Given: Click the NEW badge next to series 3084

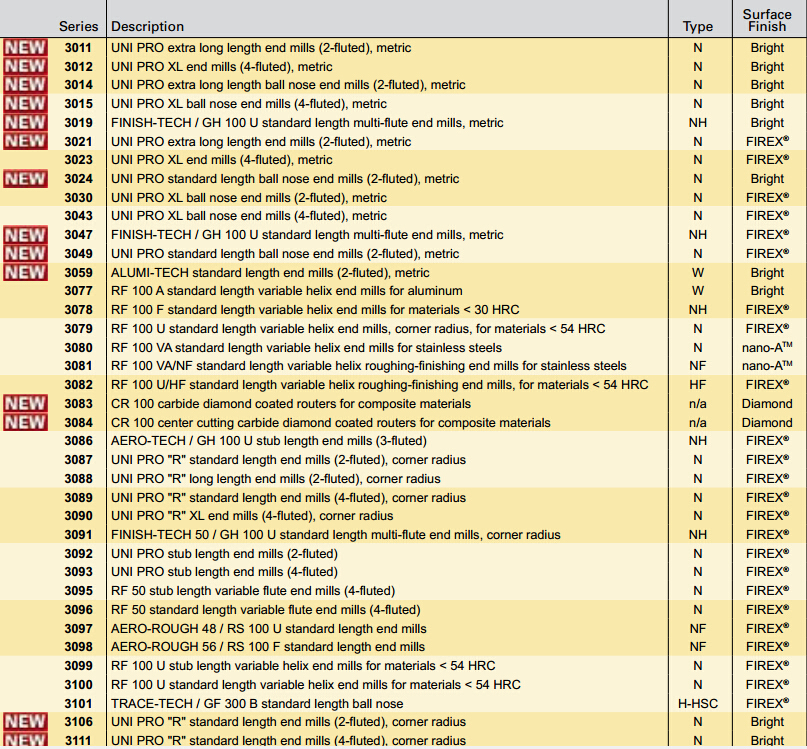Looking at the screenshot, I should click(x=25, y=422).
